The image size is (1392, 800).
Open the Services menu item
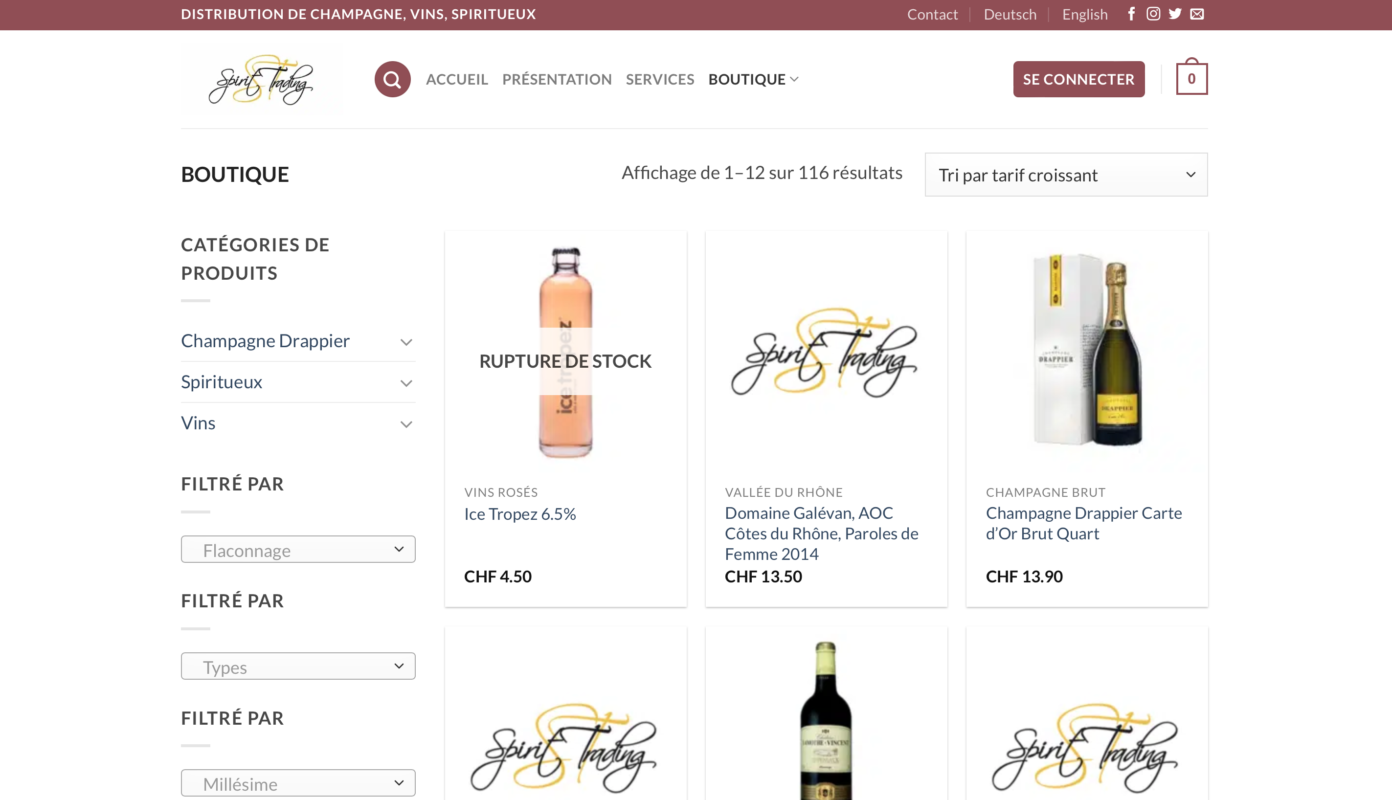660,79
